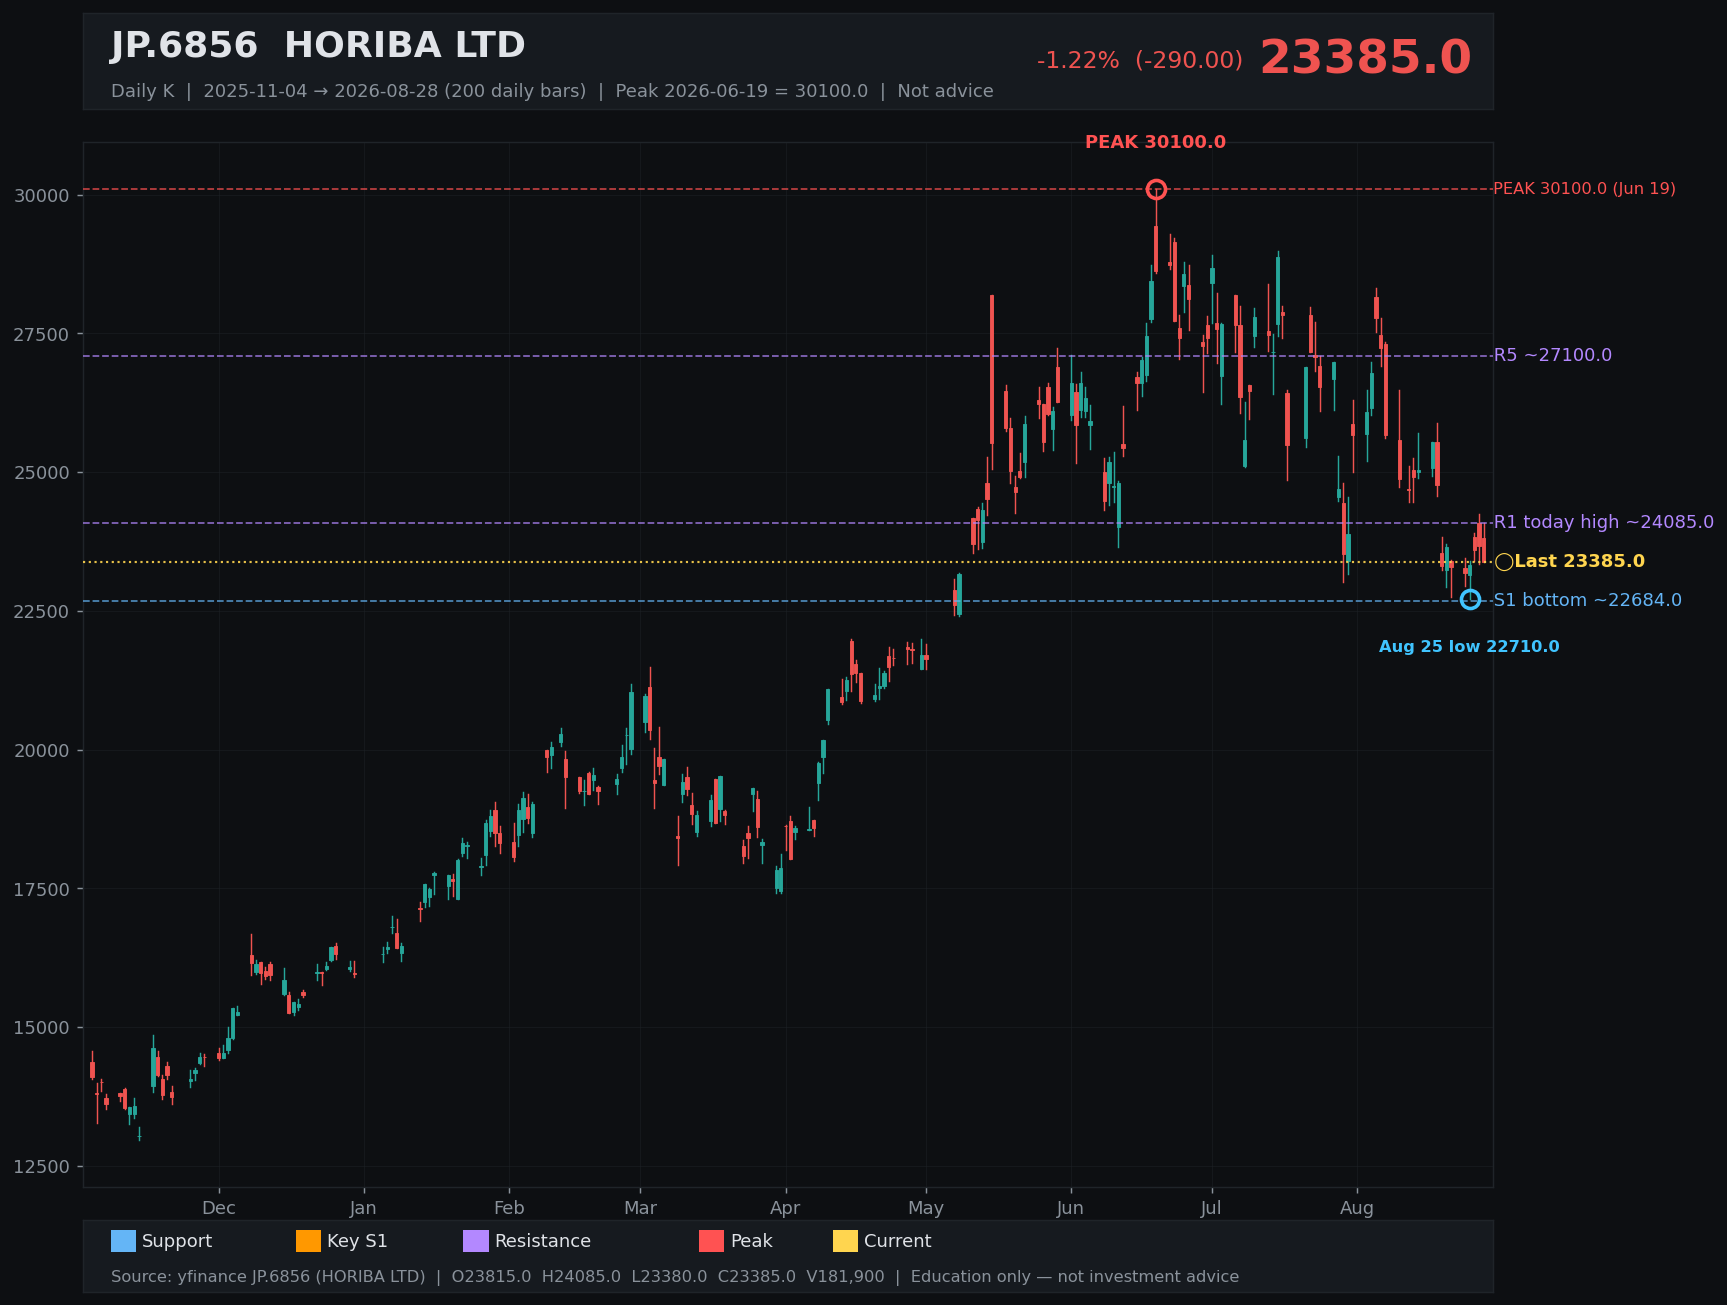Viewport: 1727px width, 1305px height.
Task: Click the low value L23380.0
Action: tap(669, 1277)
